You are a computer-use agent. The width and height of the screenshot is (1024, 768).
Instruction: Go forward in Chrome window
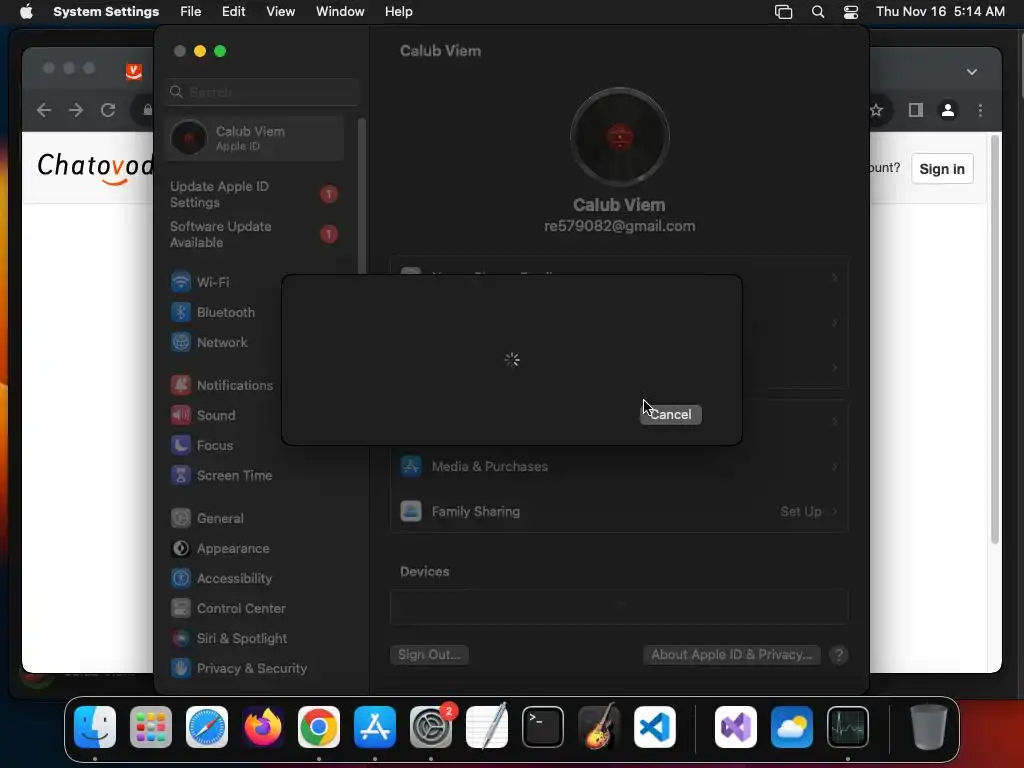coord(76,110)
